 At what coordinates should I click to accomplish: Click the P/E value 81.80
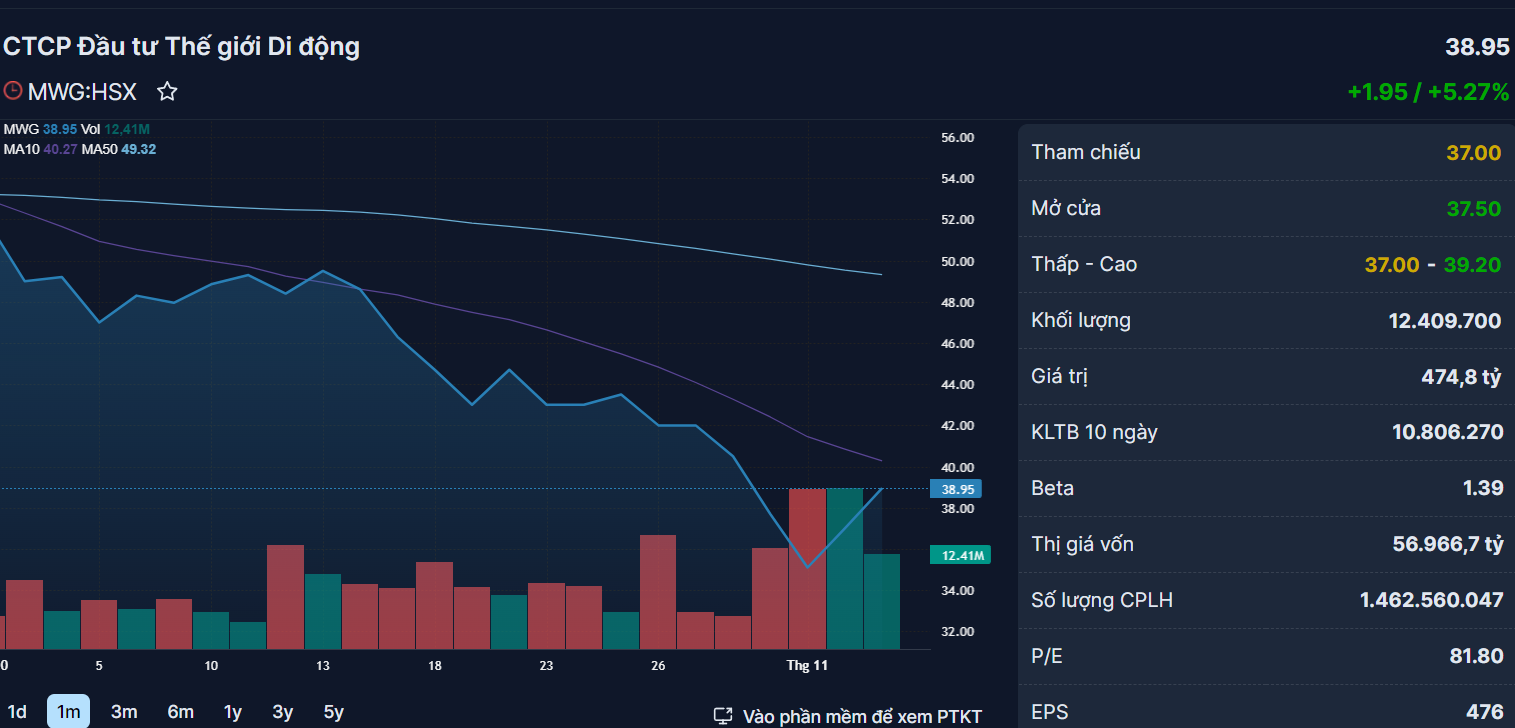pos(1476,657)
